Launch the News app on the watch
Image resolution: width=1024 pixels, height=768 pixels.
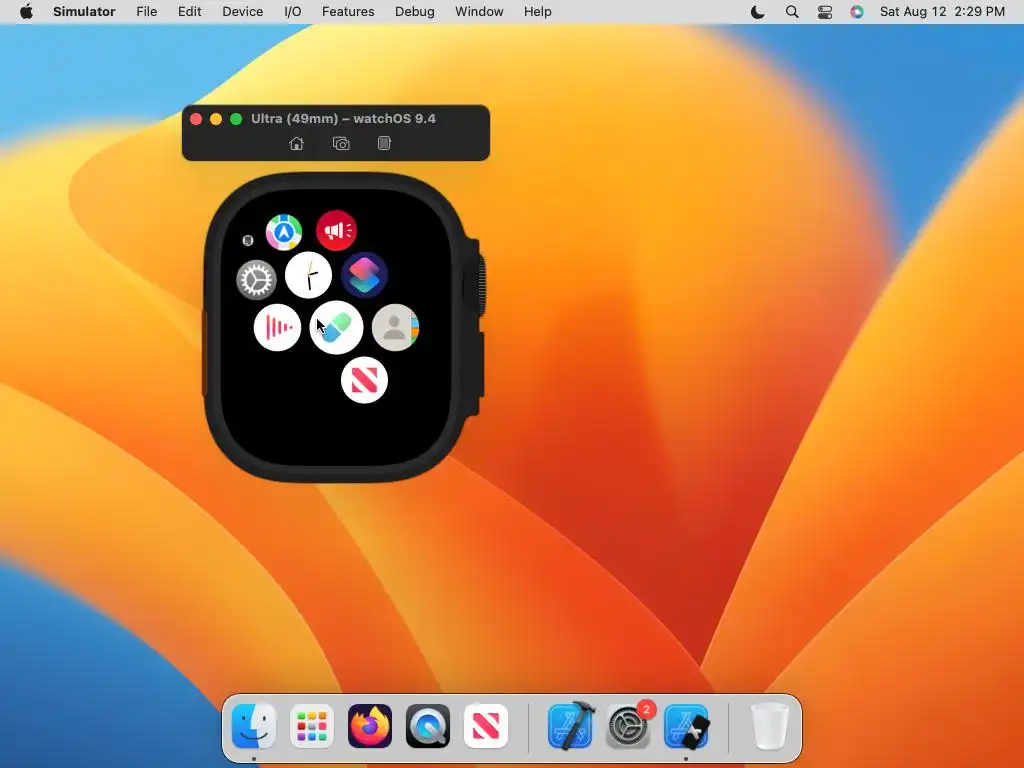[x=364, y=380]
